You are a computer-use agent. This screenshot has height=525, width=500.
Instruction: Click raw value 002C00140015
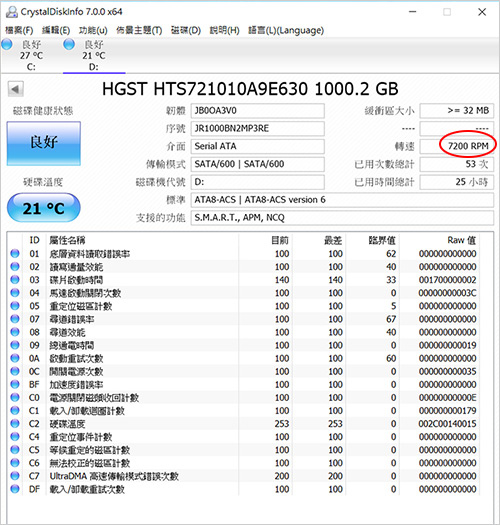click(447, 424)
